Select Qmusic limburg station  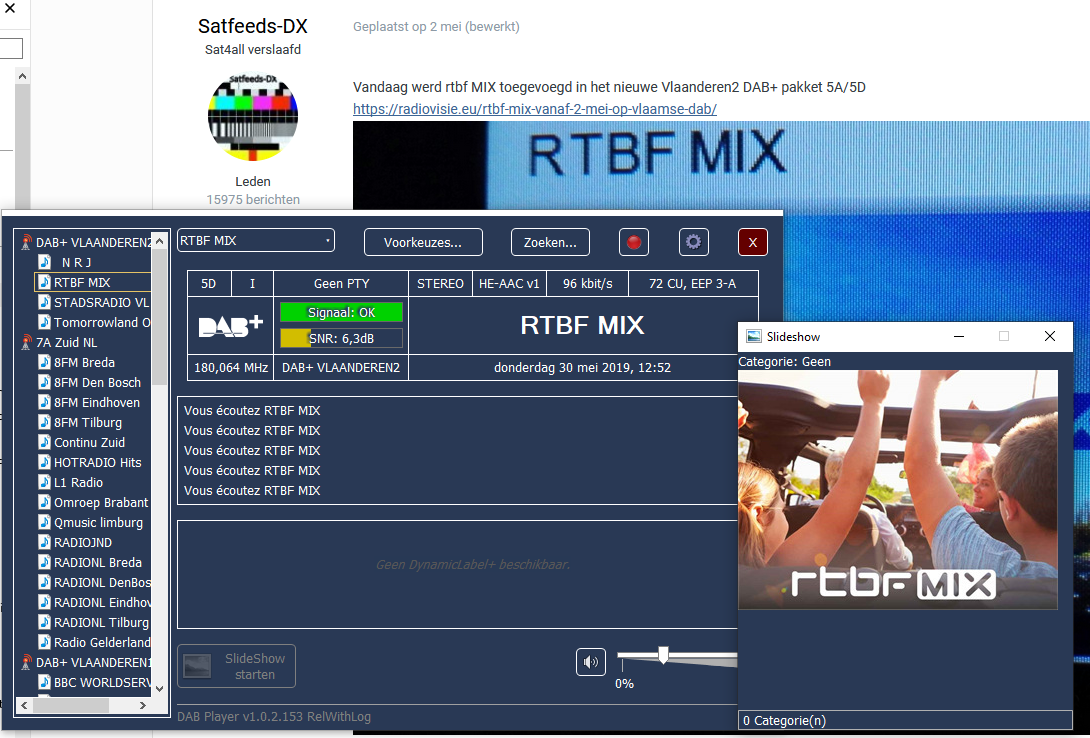click(x=98, y=523)
